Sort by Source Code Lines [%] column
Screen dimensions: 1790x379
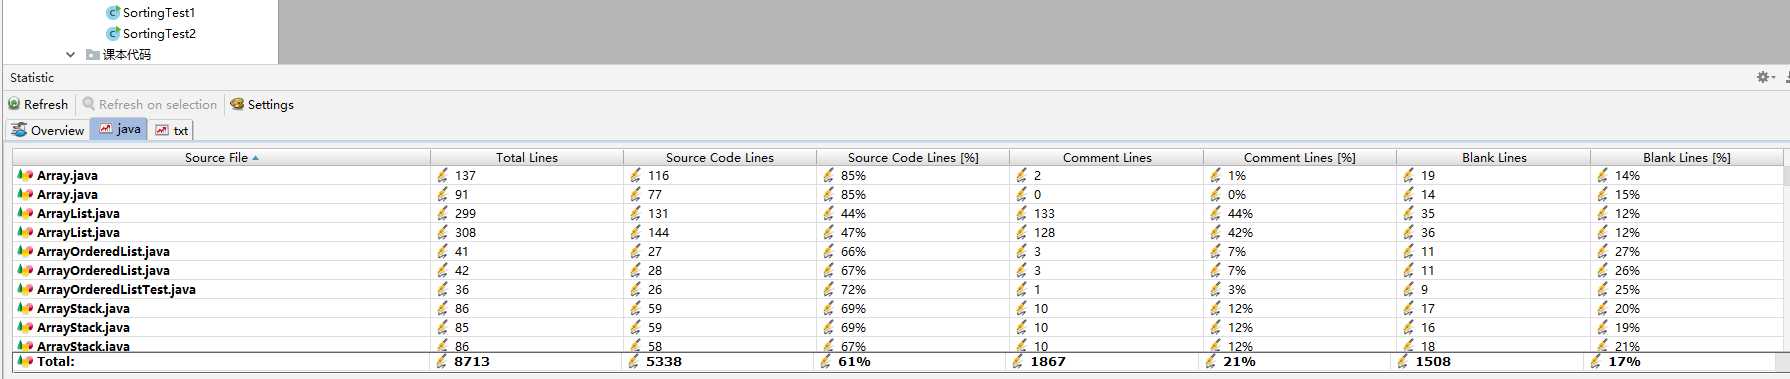pyautogui.click(x=913, y=157)
